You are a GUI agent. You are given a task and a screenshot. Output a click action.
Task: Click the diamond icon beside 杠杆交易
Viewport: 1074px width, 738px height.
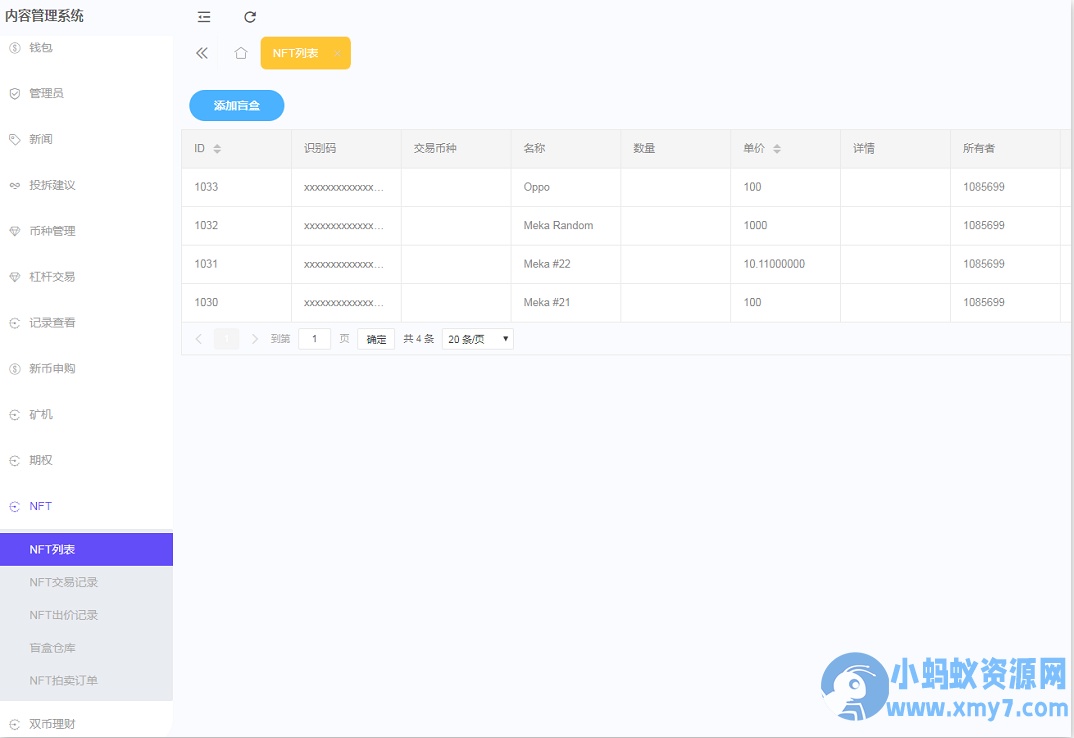click(x=14, y=277)
